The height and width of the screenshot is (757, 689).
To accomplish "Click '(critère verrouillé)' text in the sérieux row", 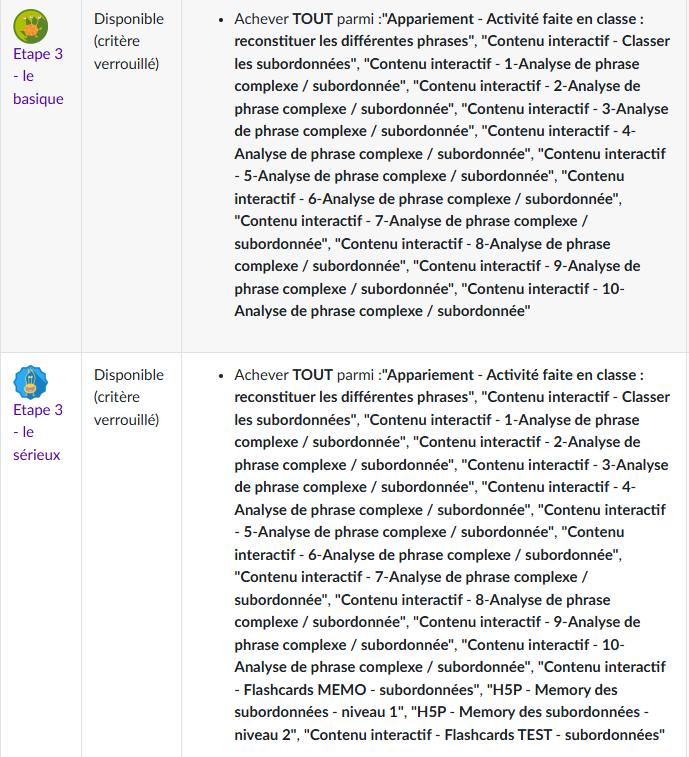I will 127,409.
